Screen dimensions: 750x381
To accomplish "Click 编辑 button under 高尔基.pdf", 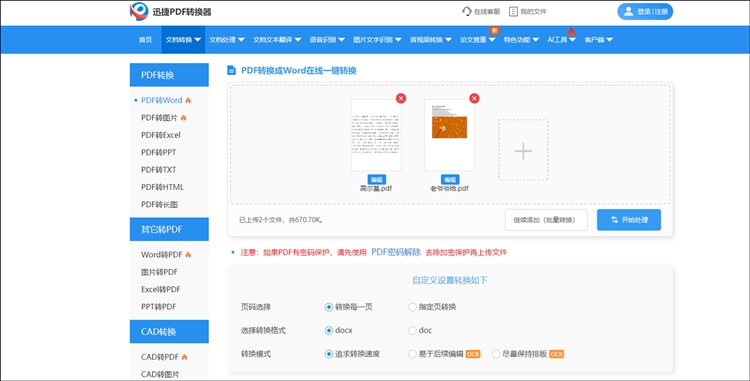I will point(377,180).
